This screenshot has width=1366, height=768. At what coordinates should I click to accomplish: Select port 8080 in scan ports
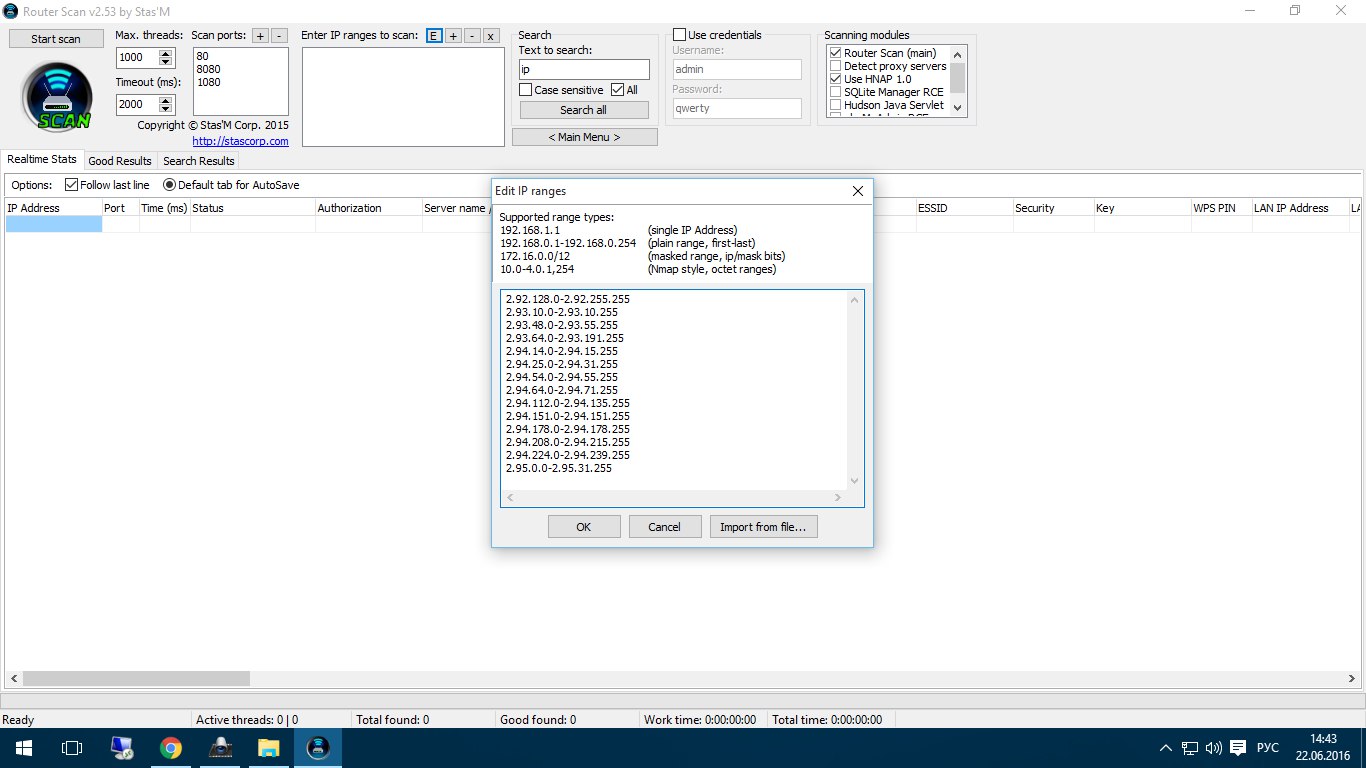[208, 69]
